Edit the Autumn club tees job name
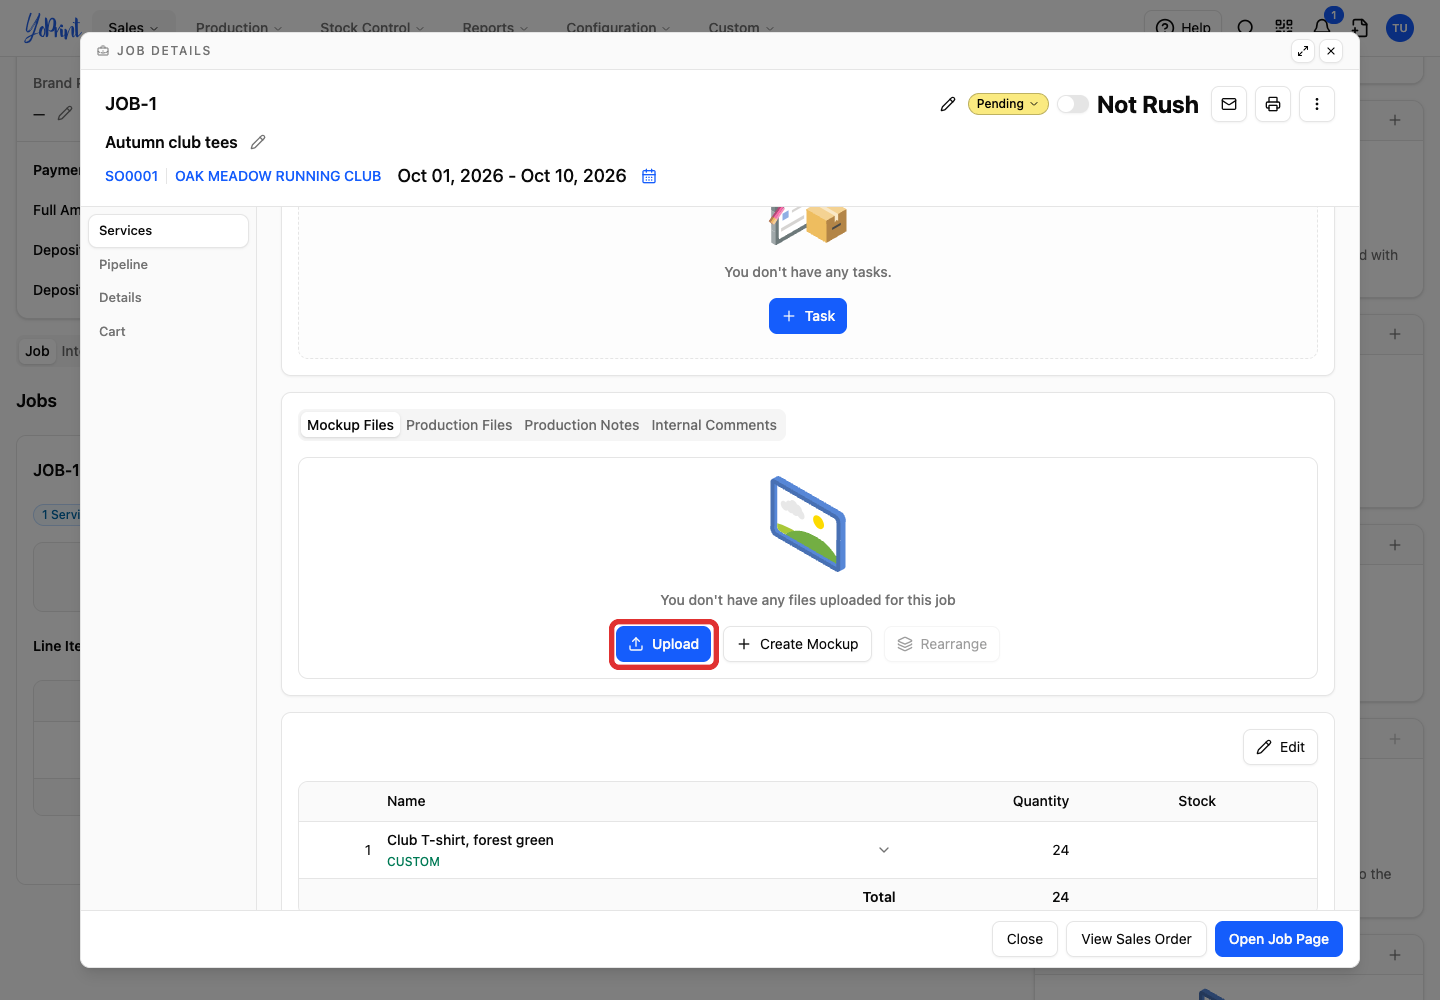Image resolution: width=1440 pixels, height=1000 pixels. coord(258,142)
